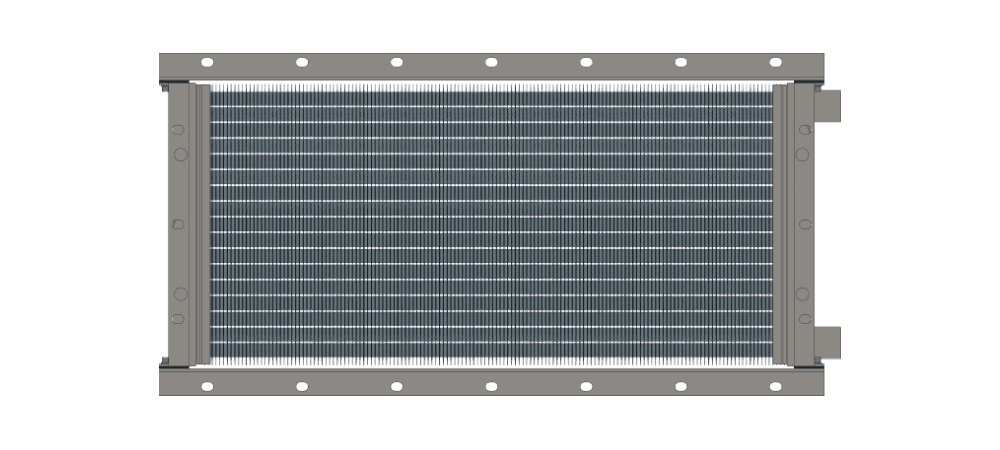Pick the leftmost bolt hole on bottom flange
The width and height of the screenshot is (1000, 450).
click(207, 386)
